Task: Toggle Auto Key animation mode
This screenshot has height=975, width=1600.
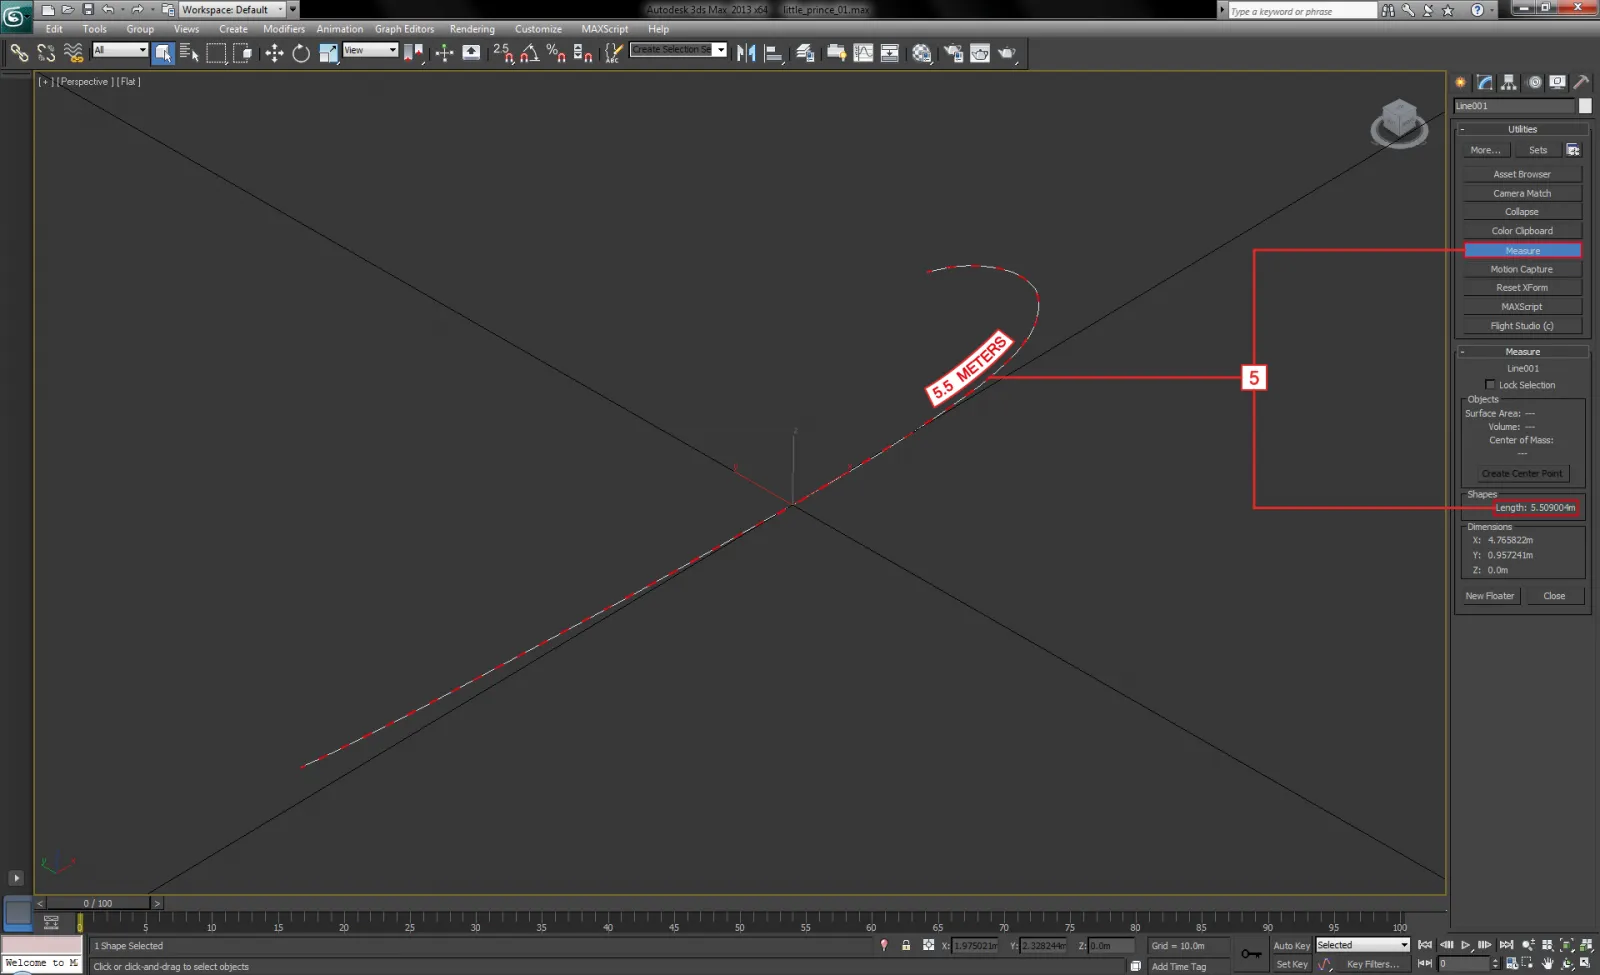Action: [1290, 945]
